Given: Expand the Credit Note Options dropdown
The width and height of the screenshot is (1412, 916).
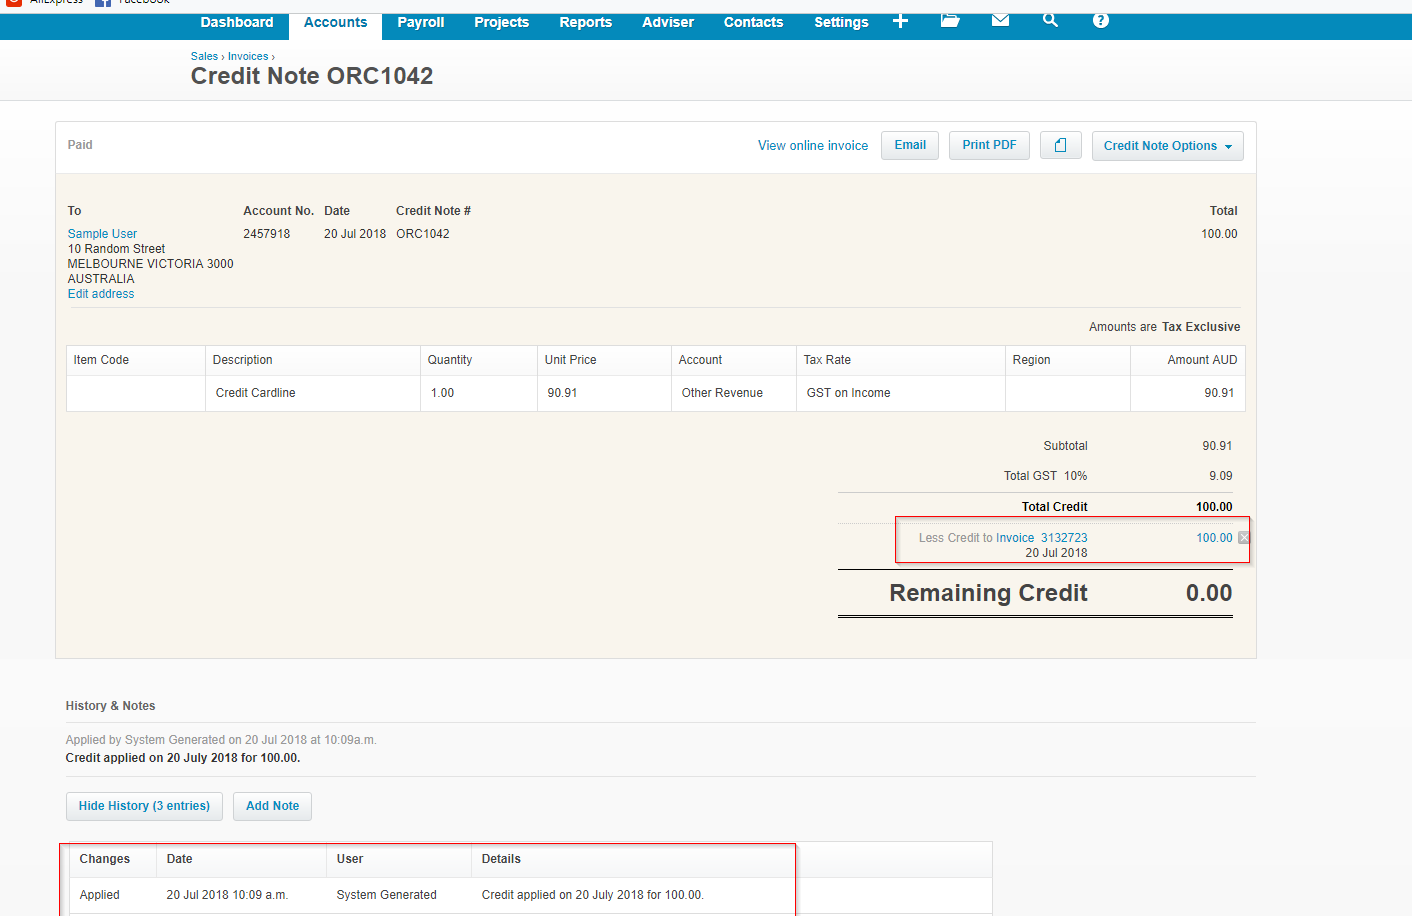Looking at the screenshot, I should pos(1167,146).
